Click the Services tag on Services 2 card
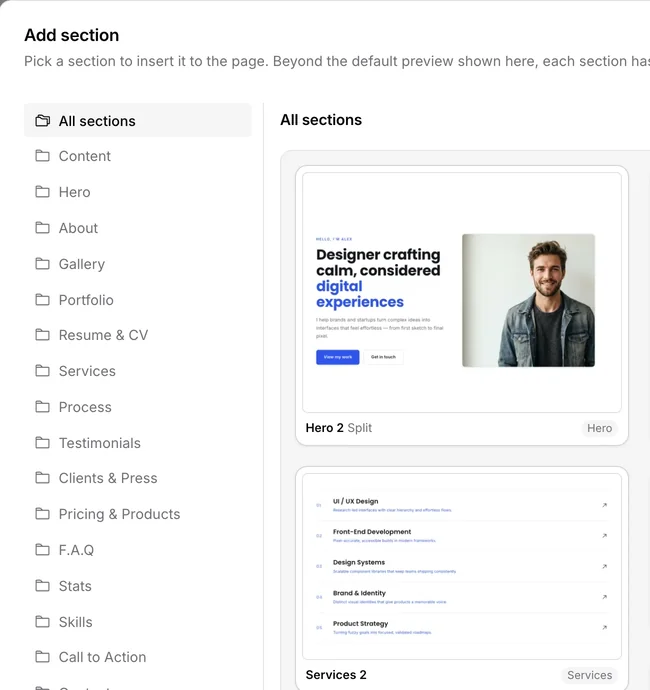The image size is (650, 690). click(589, 675)
